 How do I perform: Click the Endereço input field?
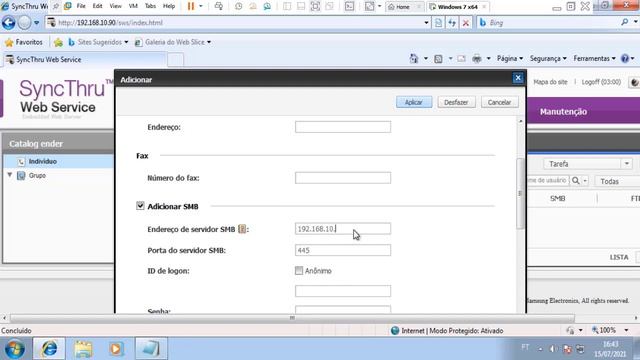coord(342,127)
